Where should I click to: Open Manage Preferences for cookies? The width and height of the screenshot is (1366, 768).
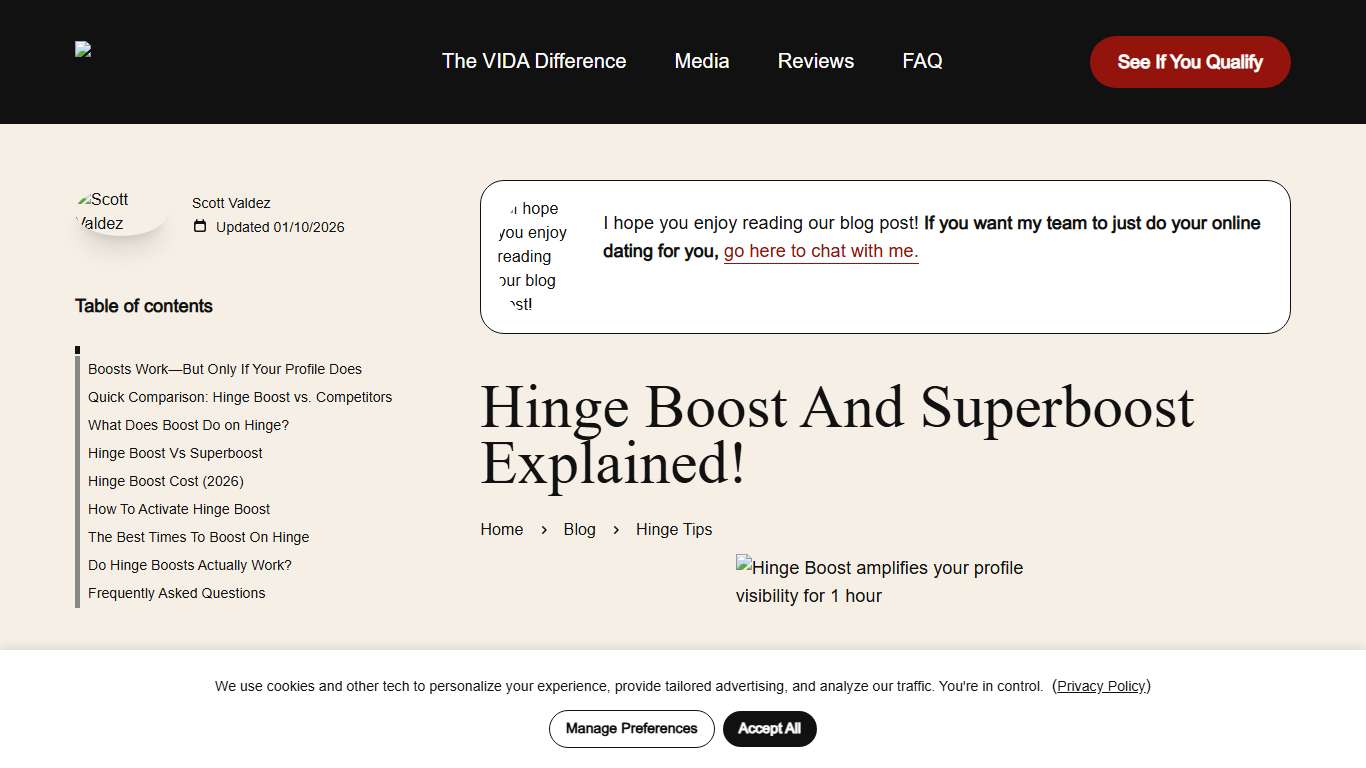click(631, 729)
